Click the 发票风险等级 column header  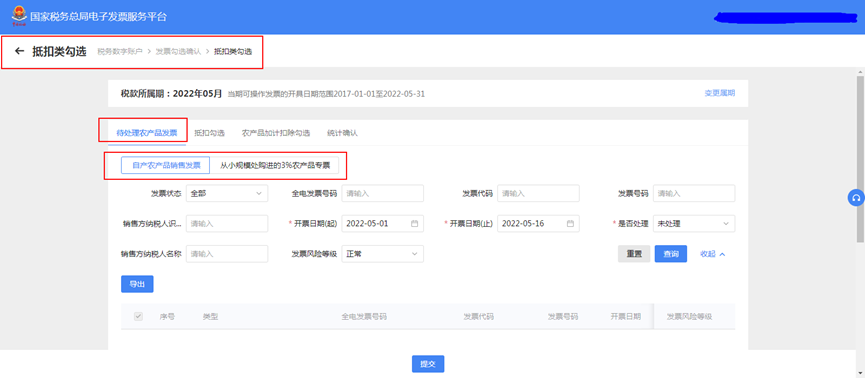click(x=690, y=317)
